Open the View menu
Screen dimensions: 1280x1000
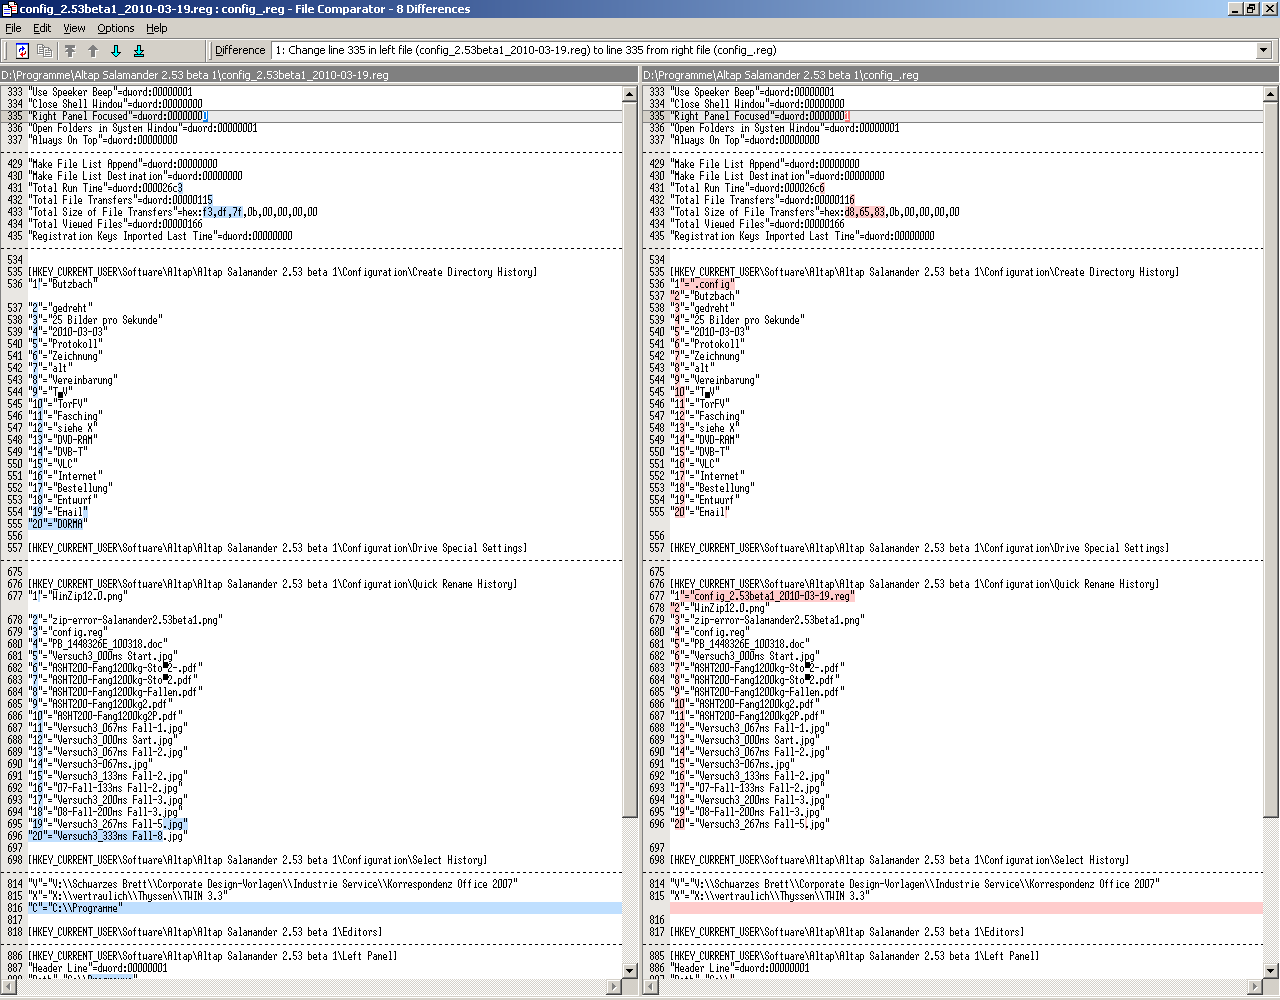tap(74, 28)
